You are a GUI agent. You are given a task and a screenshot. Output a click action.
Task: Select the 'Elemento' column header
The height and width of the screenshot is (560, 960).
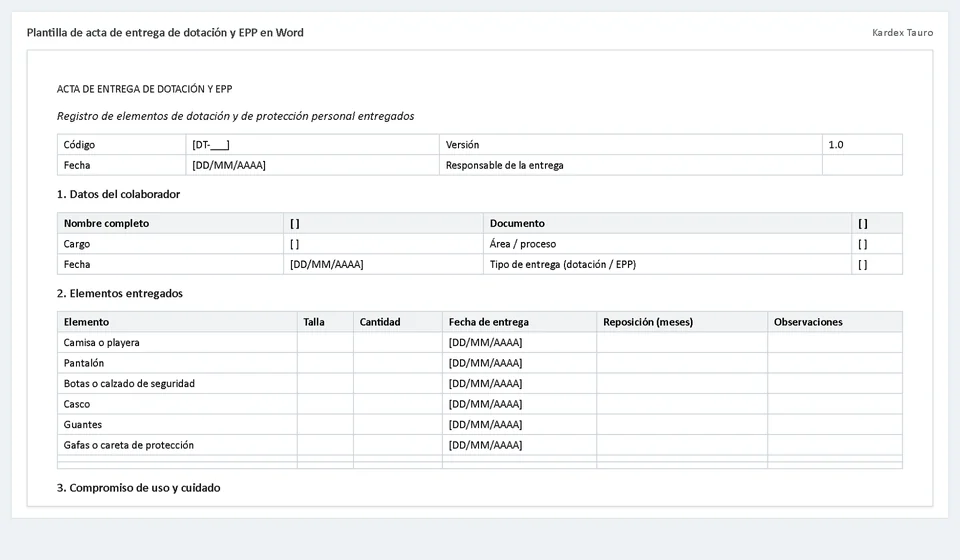pyautogui.click(x=177, y=322)
